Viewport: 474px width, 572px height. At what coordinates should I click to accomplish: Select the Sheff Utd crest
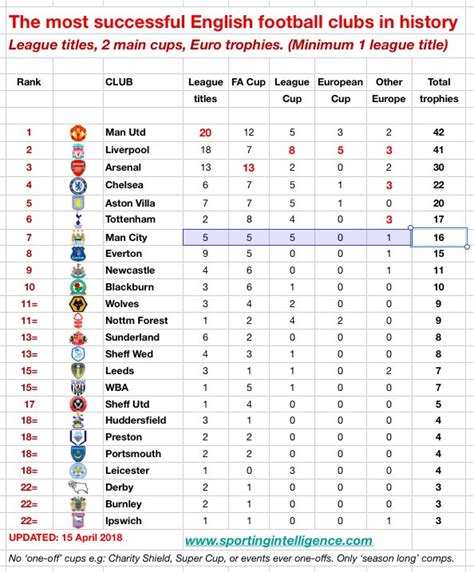click(x=78, y=404)
